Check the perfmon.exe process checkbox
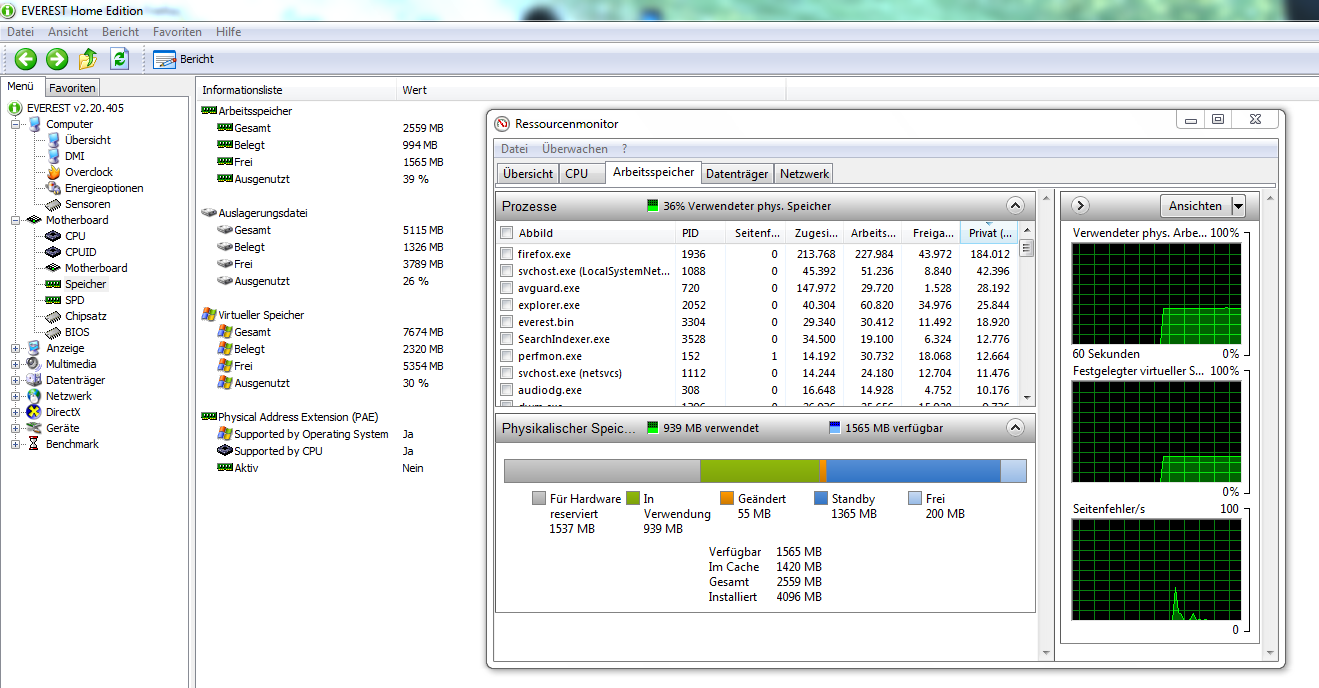This screenshot has width=1319, height=688. (x=507, y=356)
